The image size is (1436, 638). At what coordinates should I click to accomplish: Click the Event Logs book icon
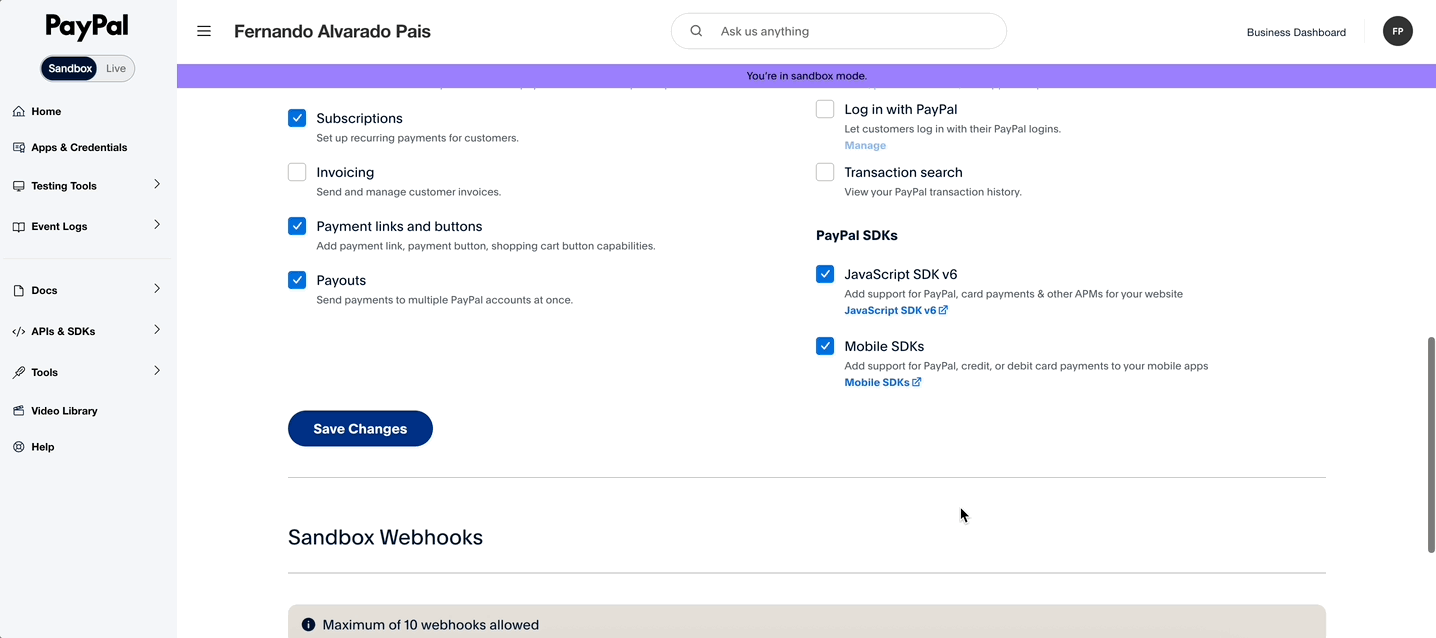click(x=19, y=226)
